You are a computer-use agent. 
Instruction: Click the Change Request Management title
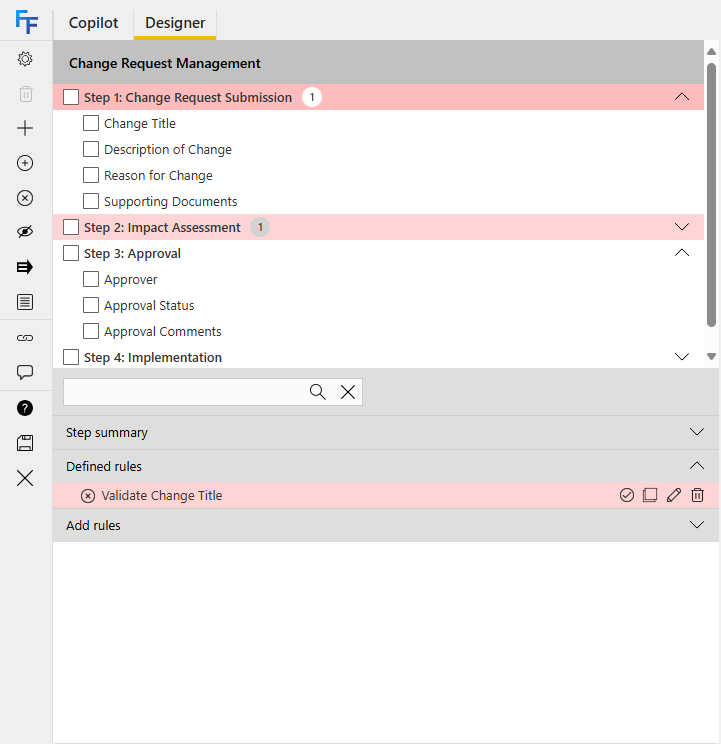(165, 64)
